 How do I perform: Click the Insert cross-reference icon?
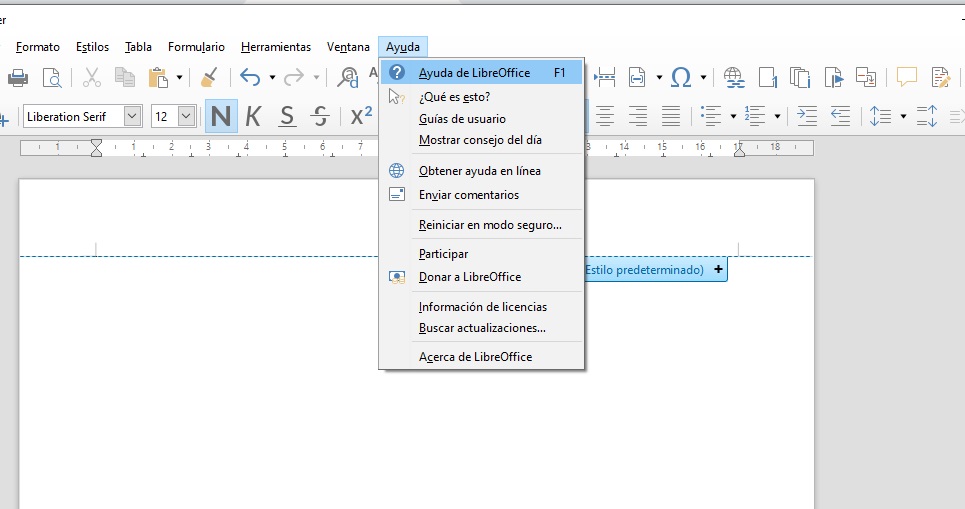tap(866, 78)
